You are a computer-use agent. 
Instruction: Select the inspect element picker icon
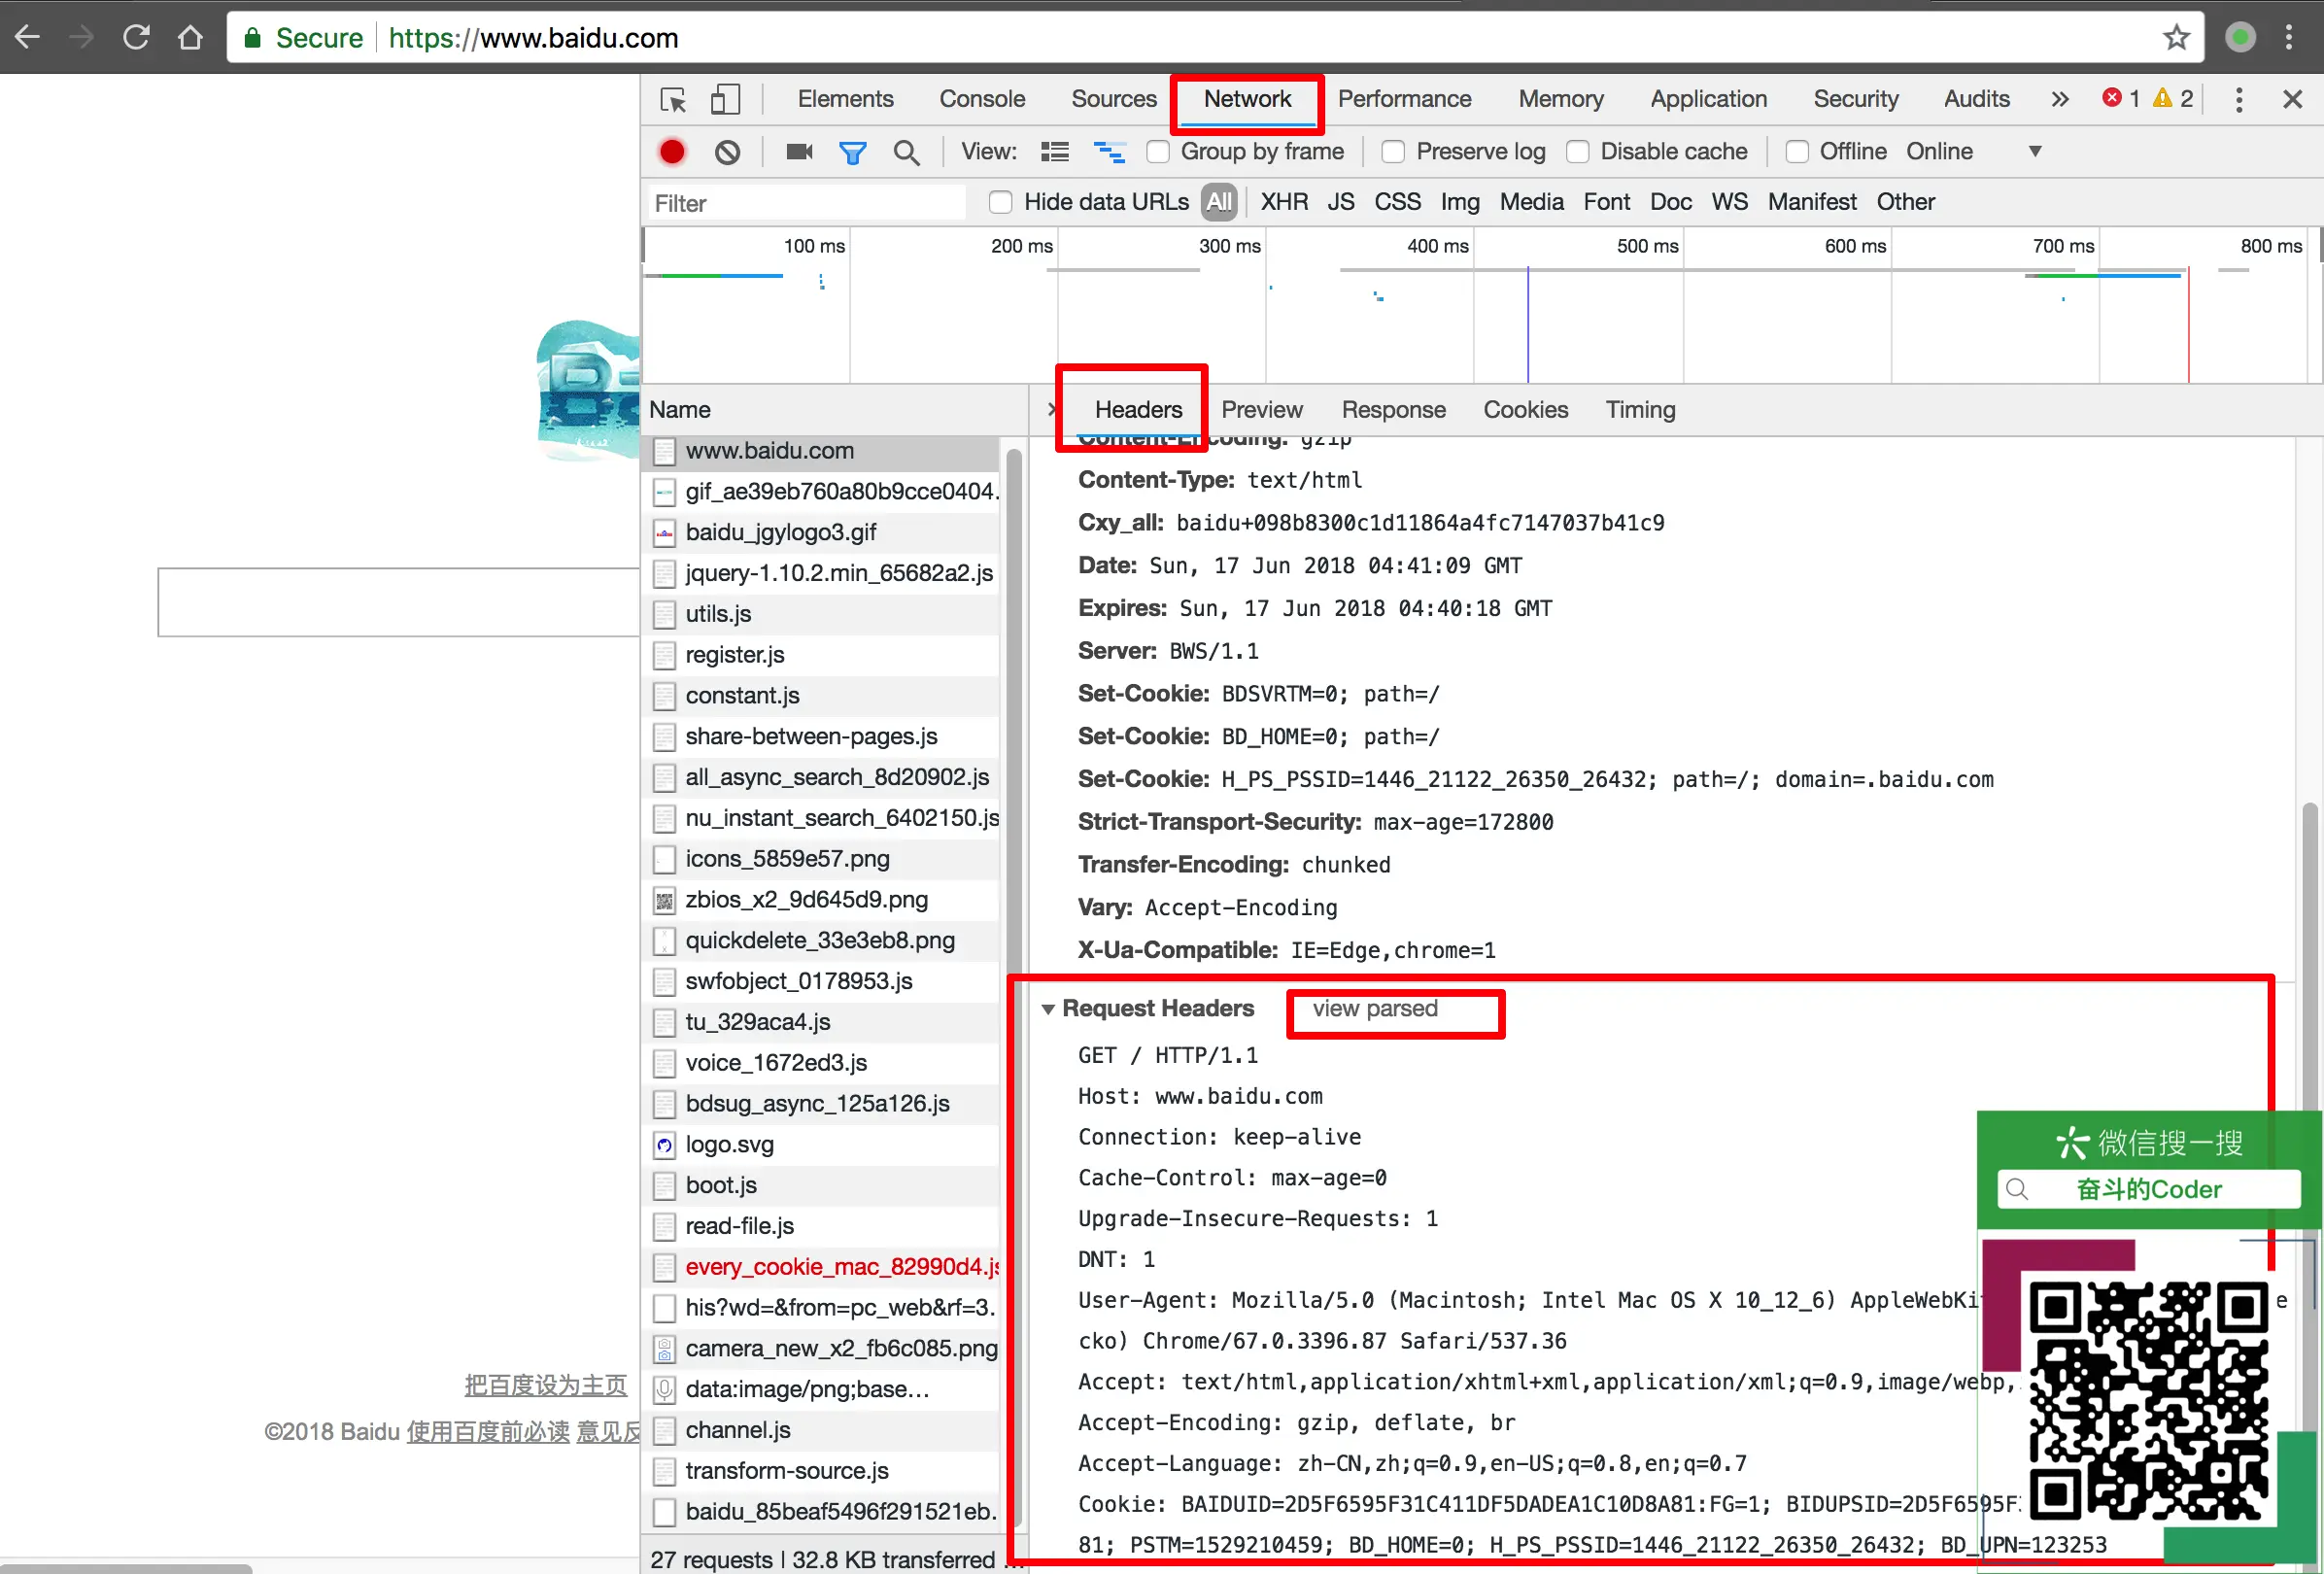pyautogui.click(x=673, y=100)
